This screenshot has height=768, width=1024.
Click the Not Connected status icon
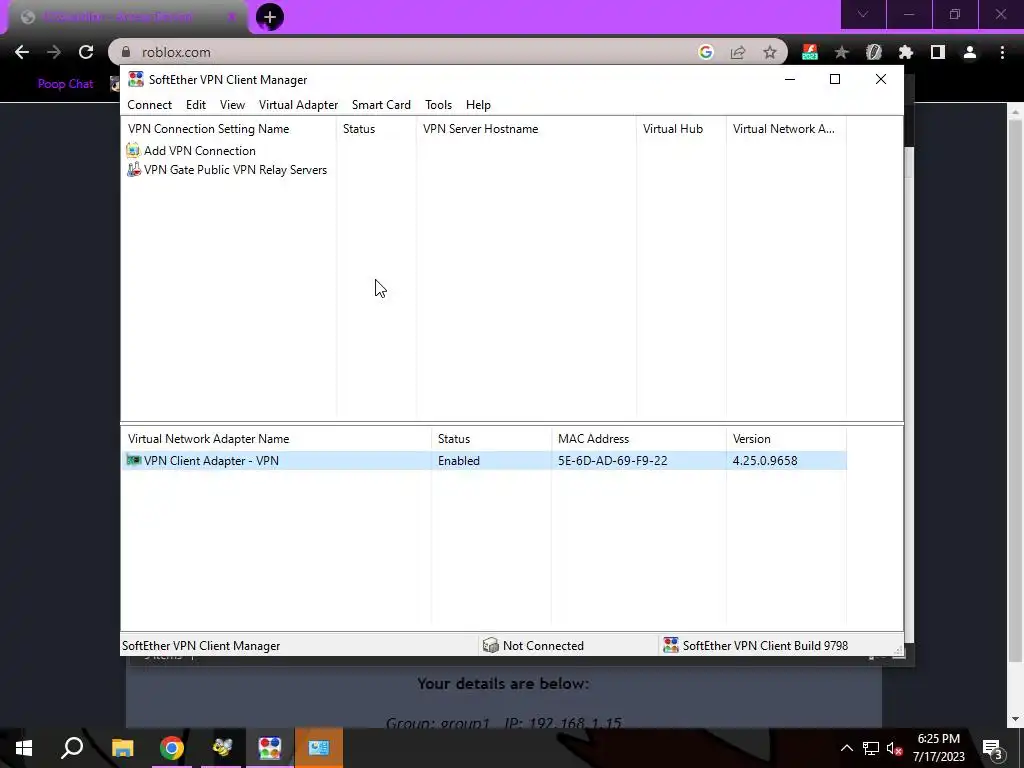coord(490,645)
